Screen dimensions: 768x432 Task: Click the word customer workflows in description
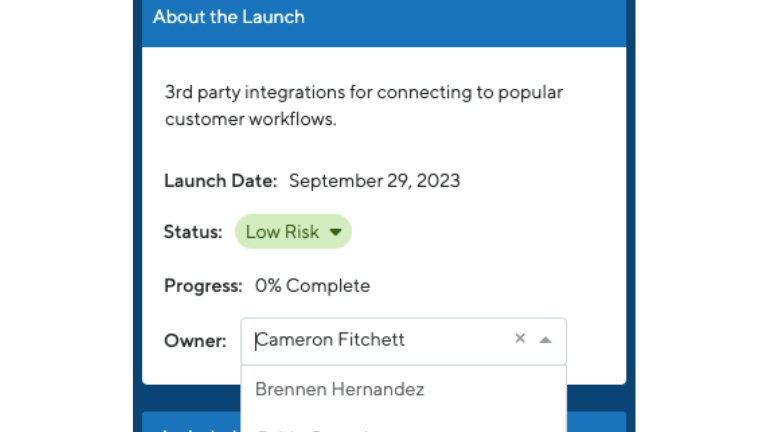[250, 119]
